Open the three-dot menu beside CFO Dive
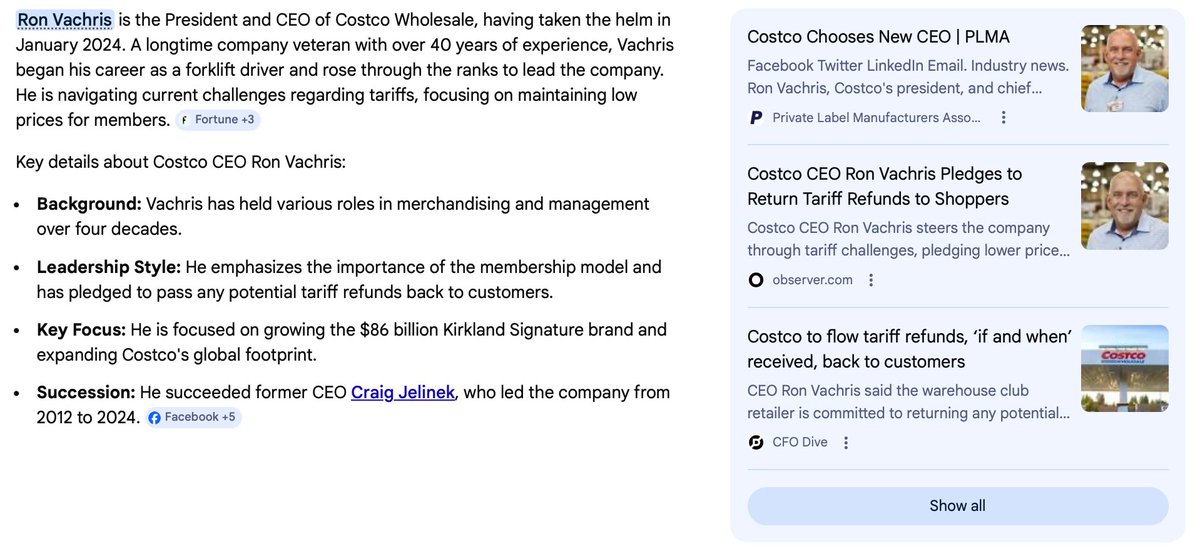The image size is (1200, 556). coord(846,442)
